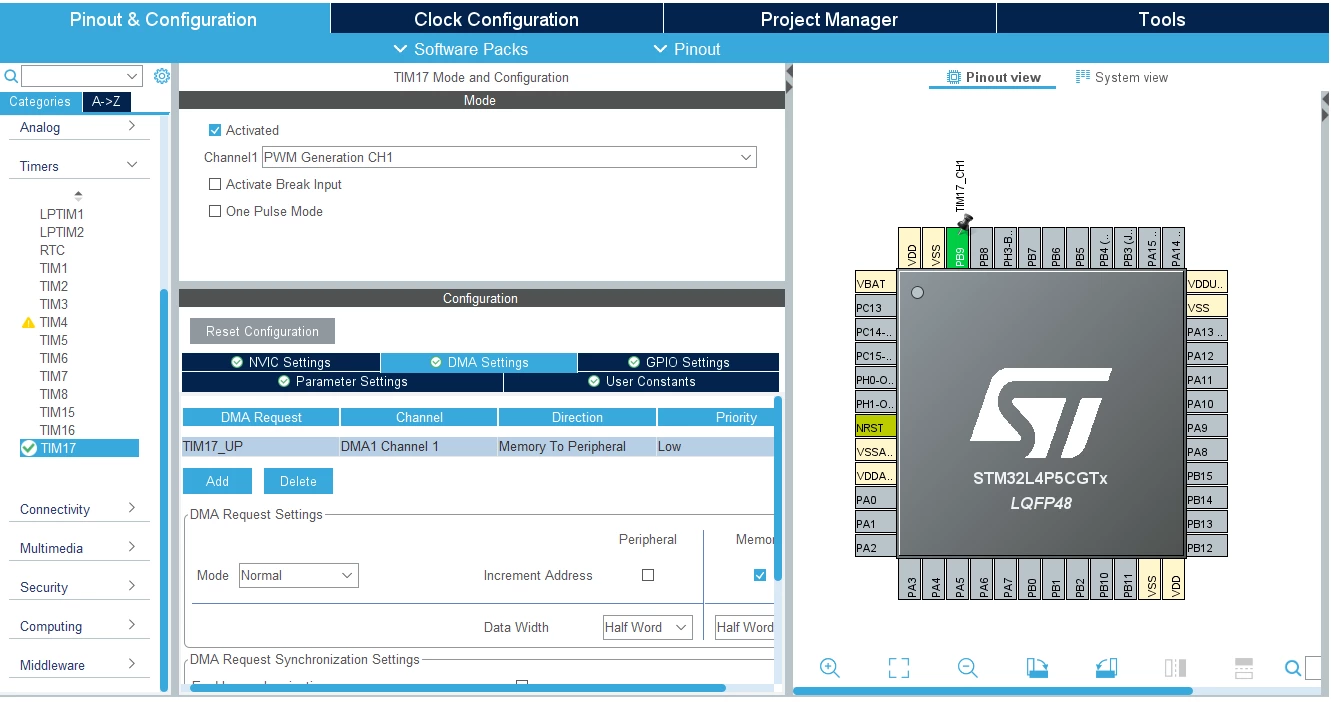Select TIM4 in the timers list

point(54,322)
